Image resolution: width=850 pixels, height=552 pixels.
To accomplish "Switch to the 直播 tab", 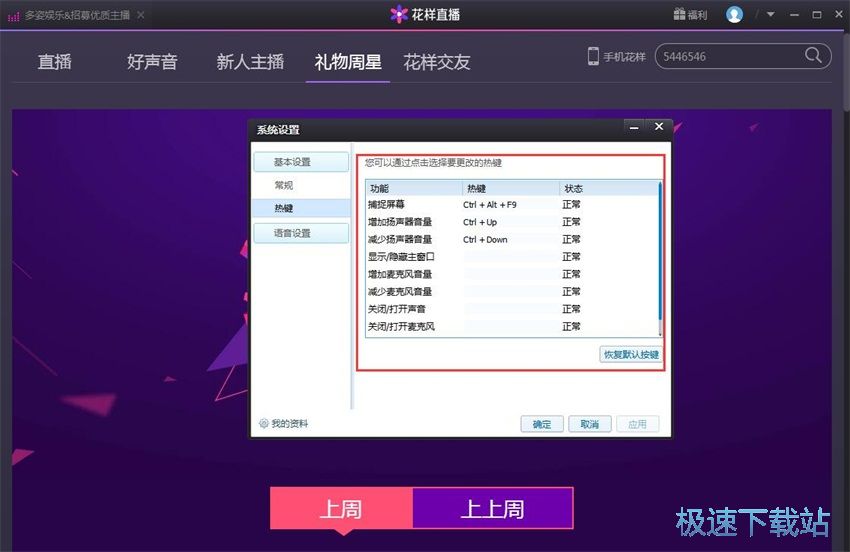I will (55, 62).
